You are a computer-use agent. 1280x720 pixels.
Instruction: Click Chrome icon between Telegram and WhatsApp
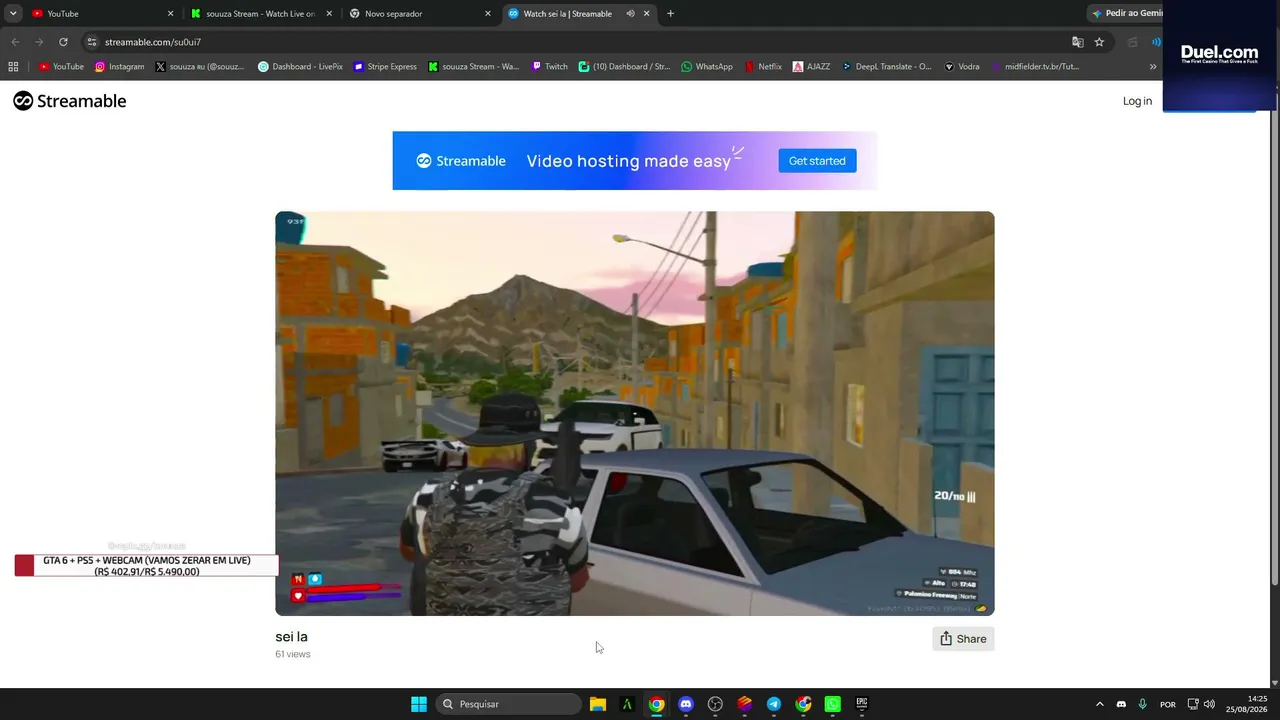(803, 704)
